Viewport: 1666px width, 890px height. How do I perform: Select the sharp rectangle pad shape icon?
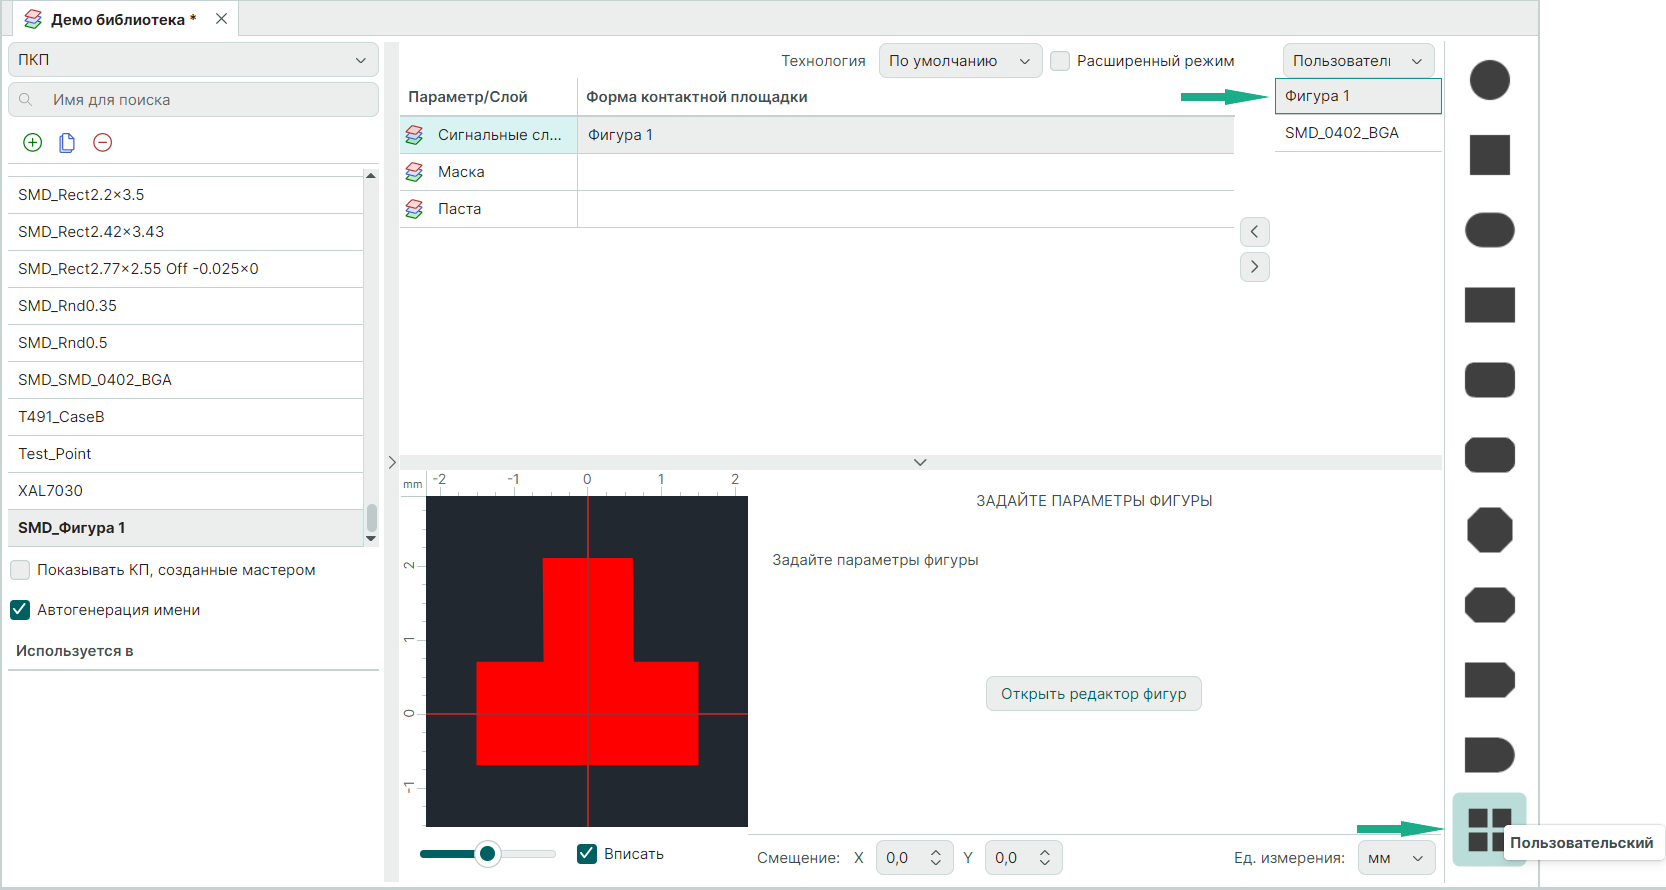click(x=1489, y=305)
